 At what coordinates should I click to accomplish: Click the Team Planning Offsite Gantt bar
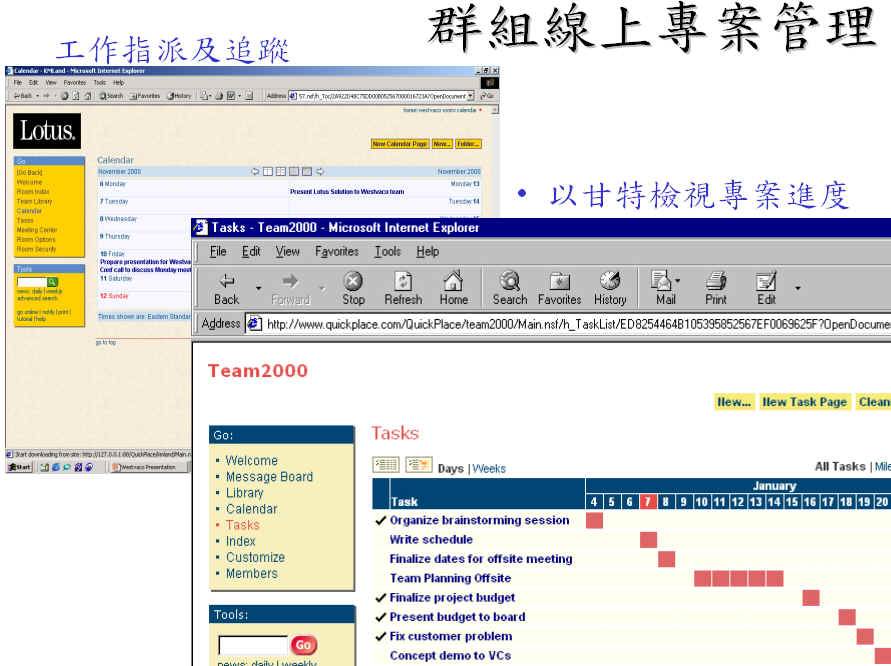click(739, 578)
